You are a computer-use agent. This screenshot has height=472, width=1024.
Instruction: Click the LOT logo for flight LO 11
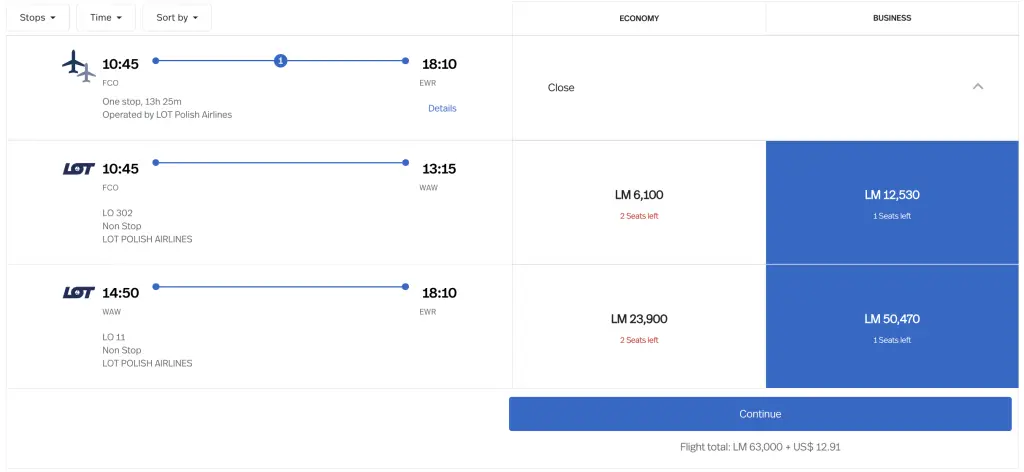coord(78,293)
